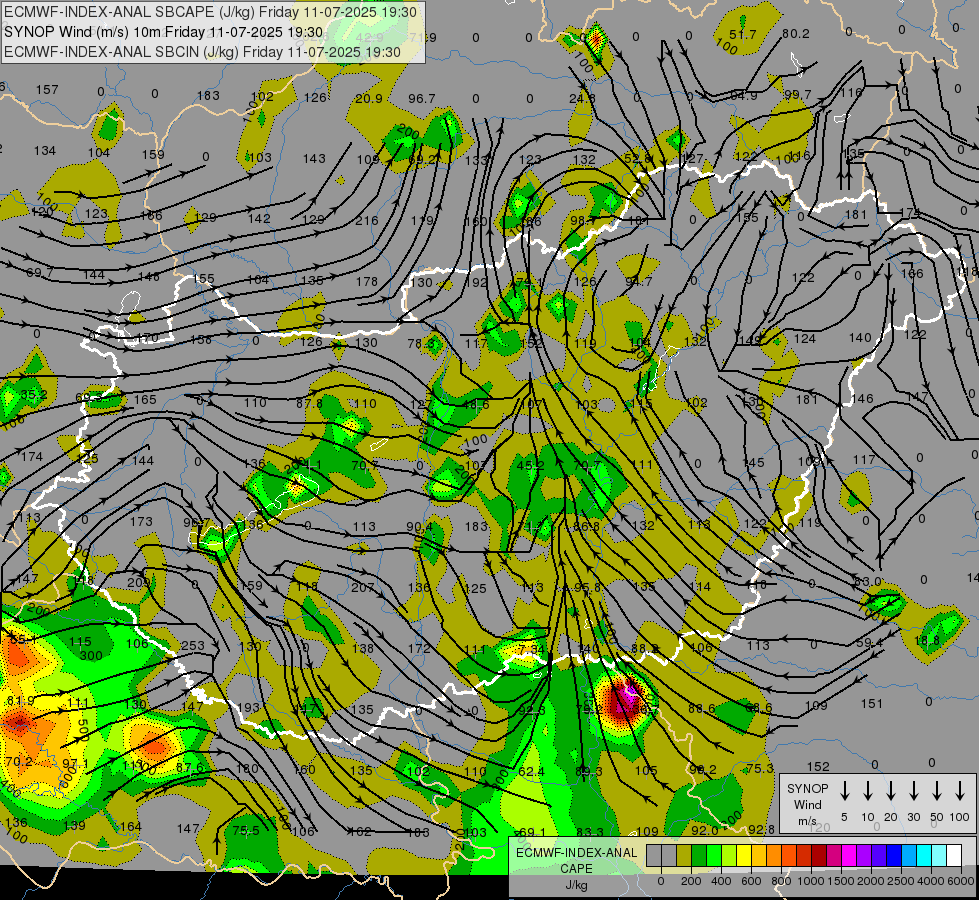Screen dimensions: 979x900
Task: Select the yellow-green swatch in CAPE scale
Action: [729, 855]
